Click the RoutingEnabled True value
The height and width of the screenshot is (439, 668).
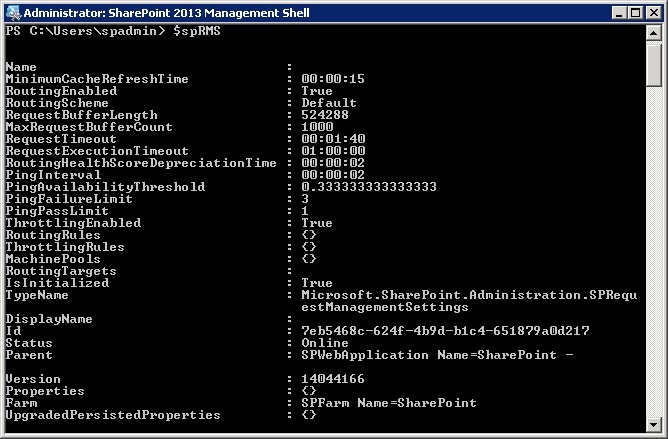(317, 91)
